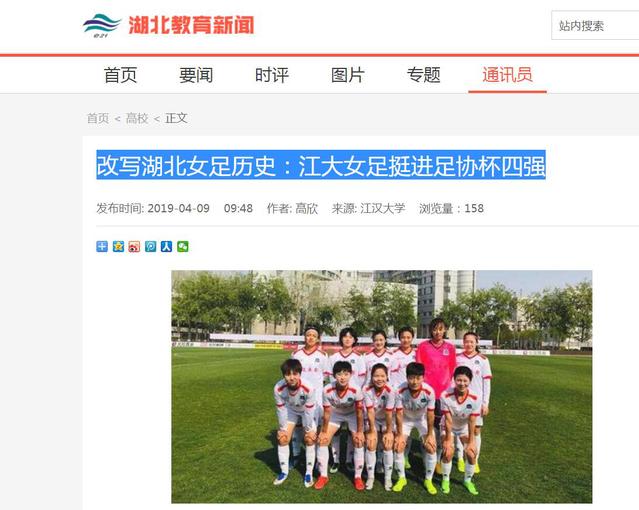Click the 湖北教育新闻 site logo

pyautogui.click(x=168, y=25)
